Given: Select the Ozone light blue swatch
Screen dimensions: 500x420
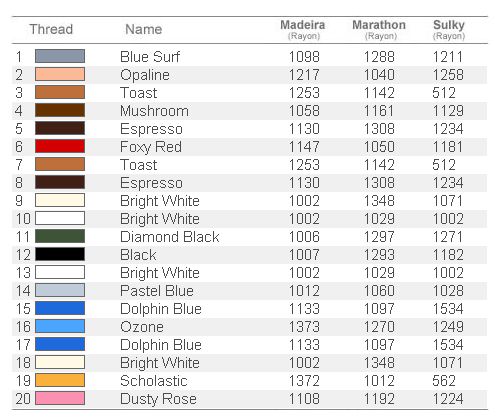Looking at the screenshot, I should (x=60, y=326).
